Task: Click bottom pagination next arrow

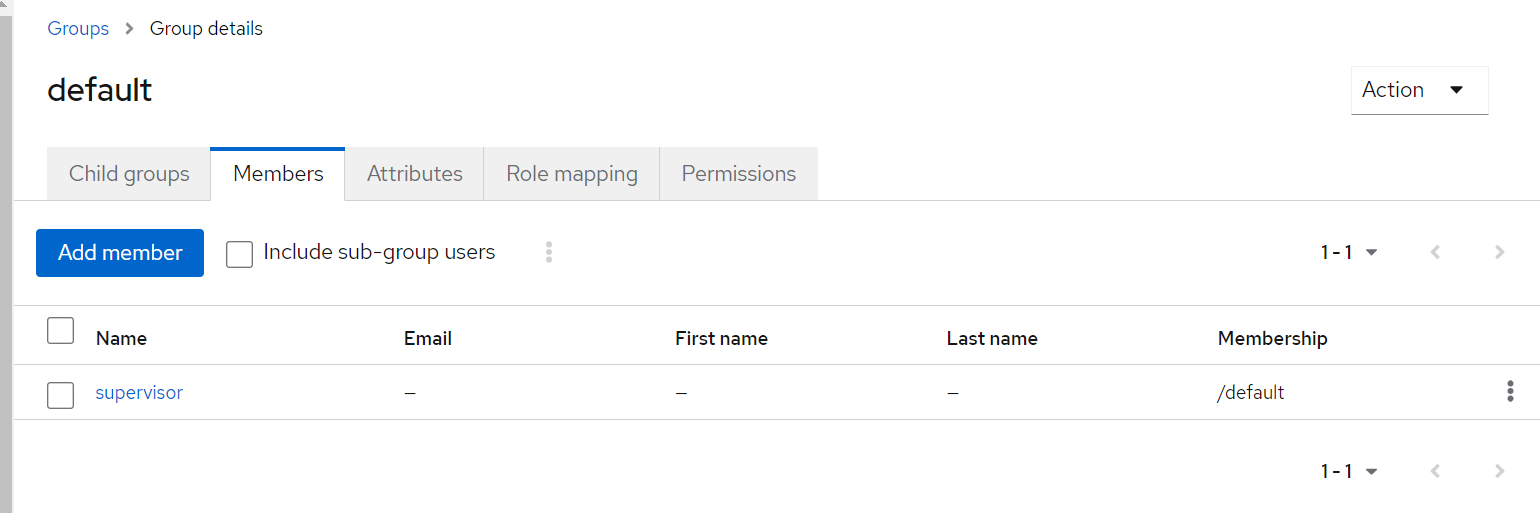Action: click(1499, 471)
